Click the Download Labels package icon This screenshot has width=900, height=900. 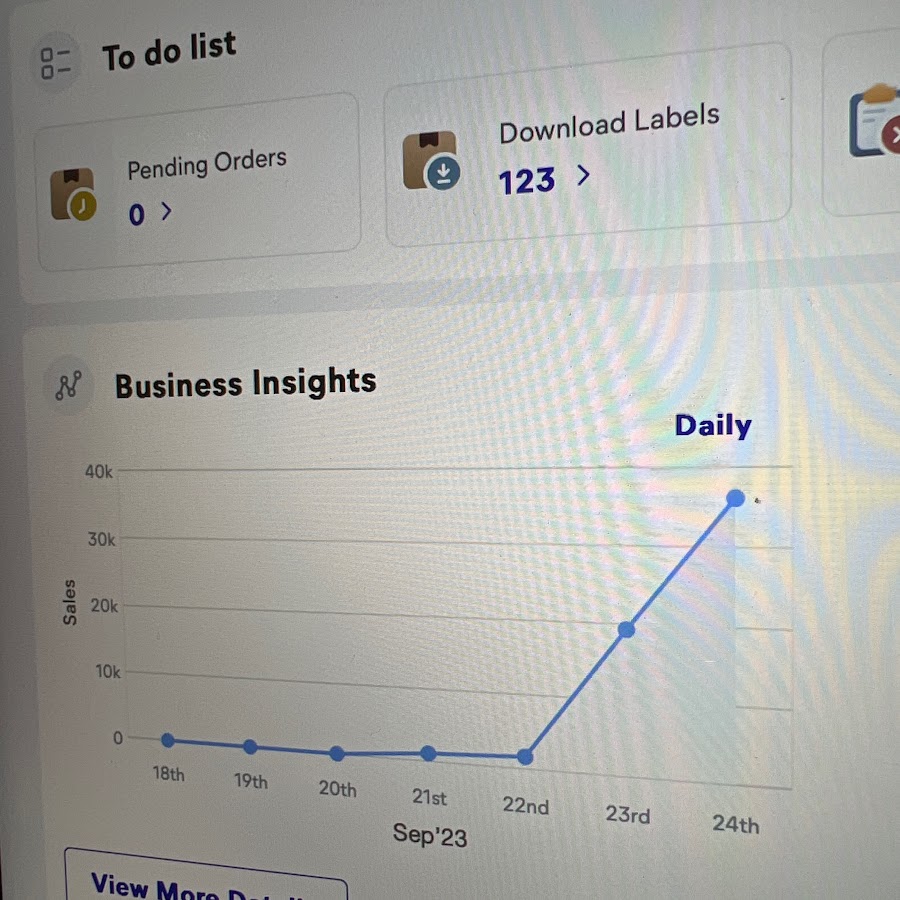(x=432, y=161)
